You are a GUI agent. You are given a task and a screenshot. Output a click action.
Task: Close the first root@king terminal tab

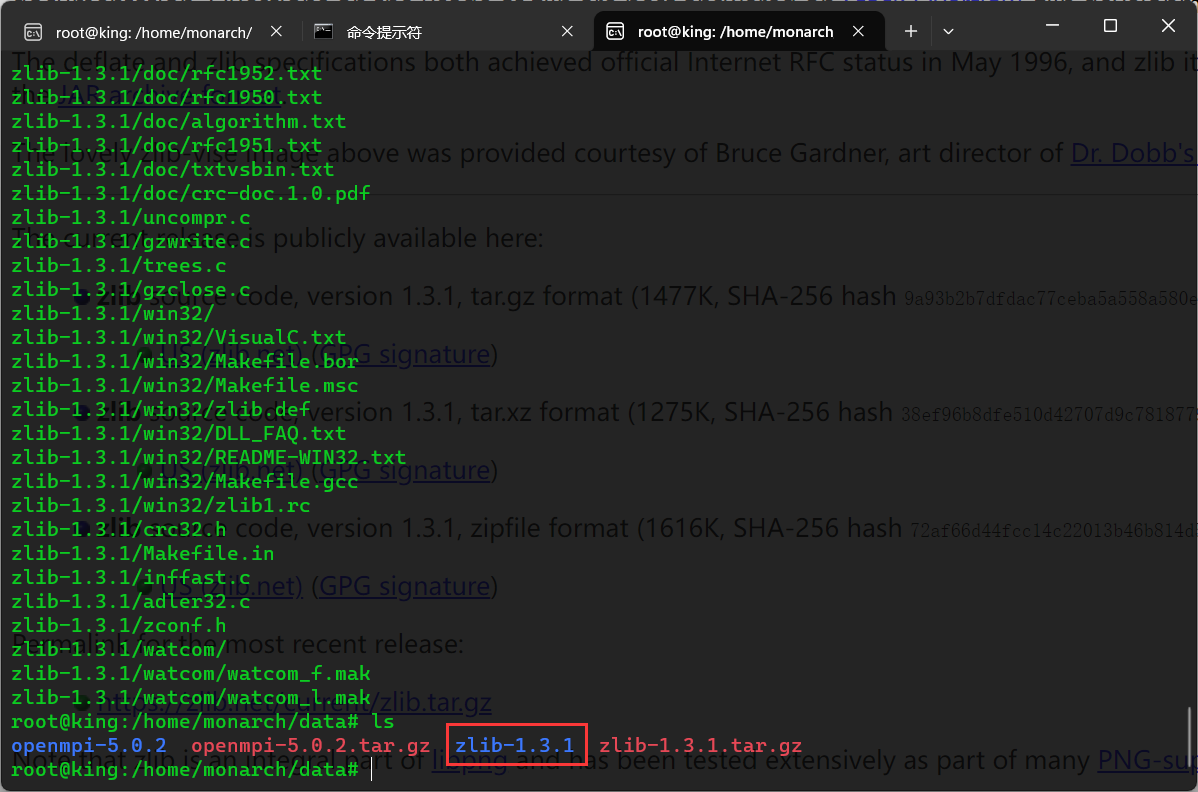click(x=277, y=31)
